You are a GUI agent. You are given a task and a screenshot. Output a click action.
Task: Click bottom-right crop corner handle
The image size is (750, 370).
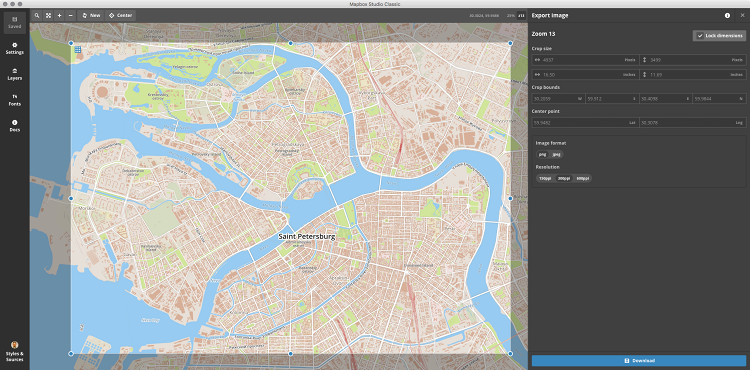[510, 354]
